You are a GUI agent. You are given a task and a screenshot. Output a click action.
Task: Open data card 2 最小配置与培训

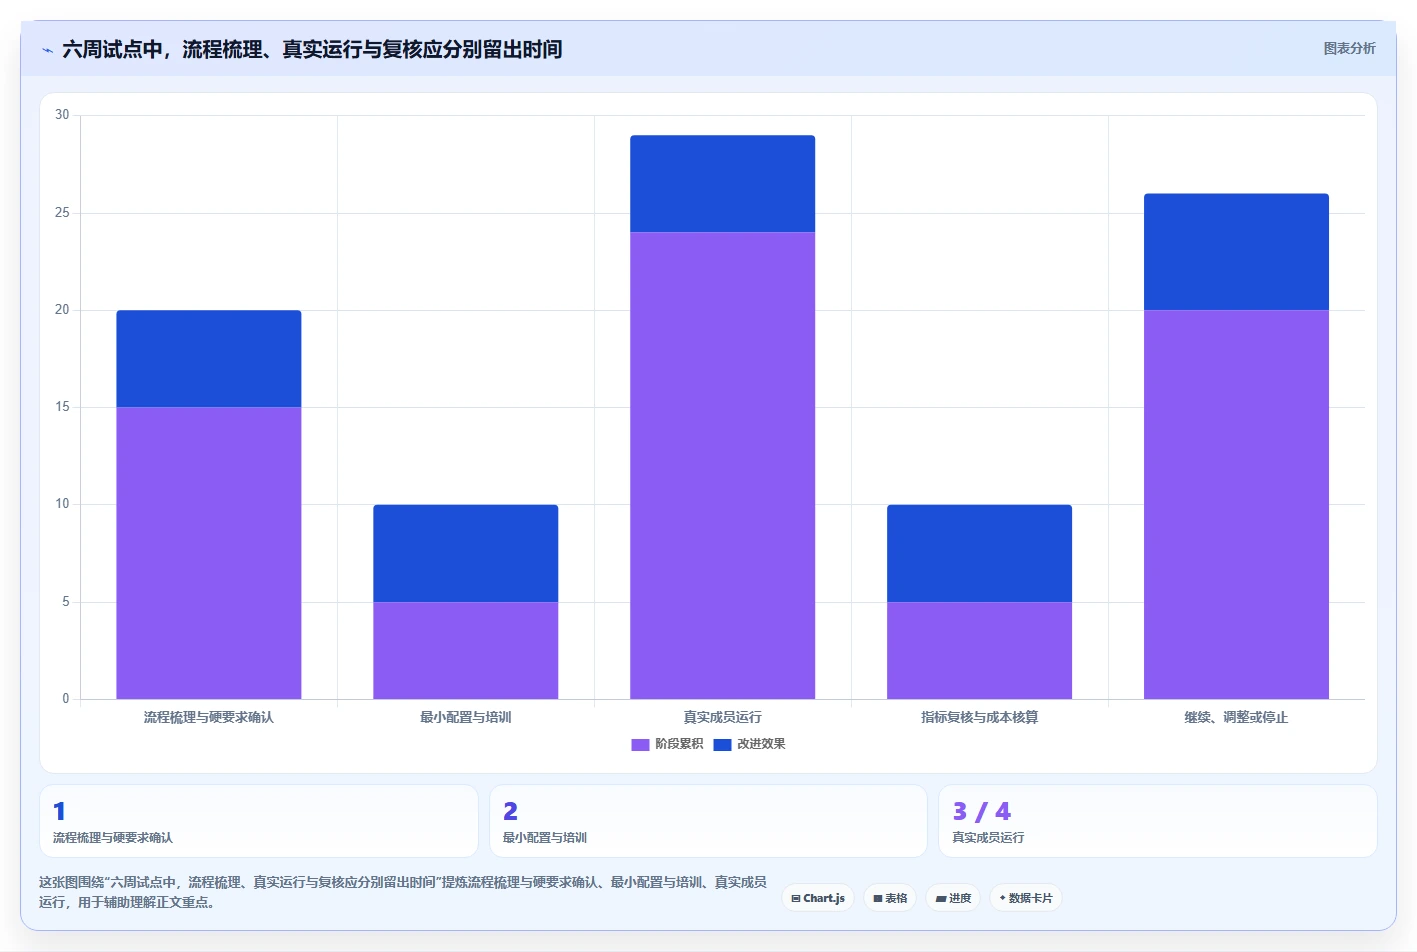click(708, 821)
